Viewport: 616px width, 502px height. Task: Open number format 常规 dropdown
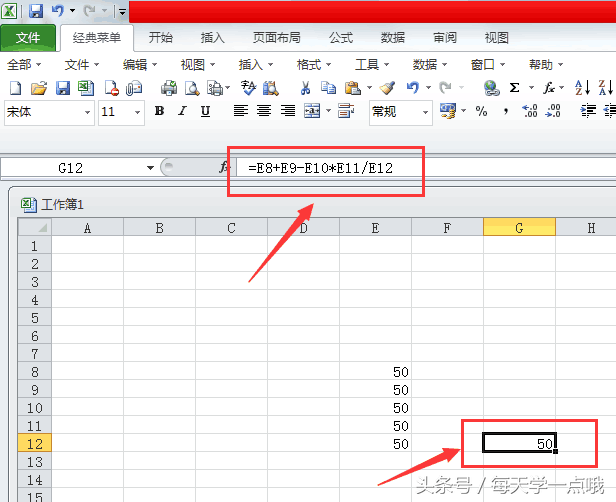coord(425,113)
